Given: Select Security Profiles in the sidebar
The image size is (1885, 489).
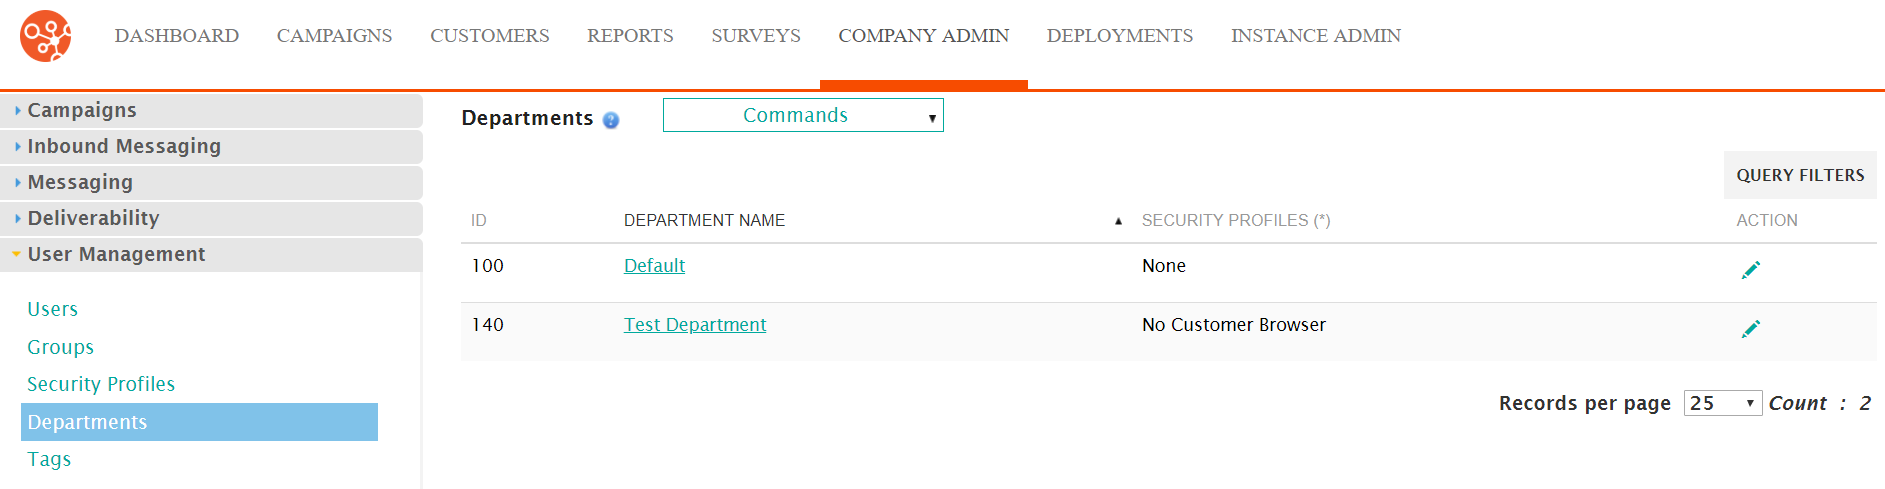Looking at the screenshot, I should [101, 384].
